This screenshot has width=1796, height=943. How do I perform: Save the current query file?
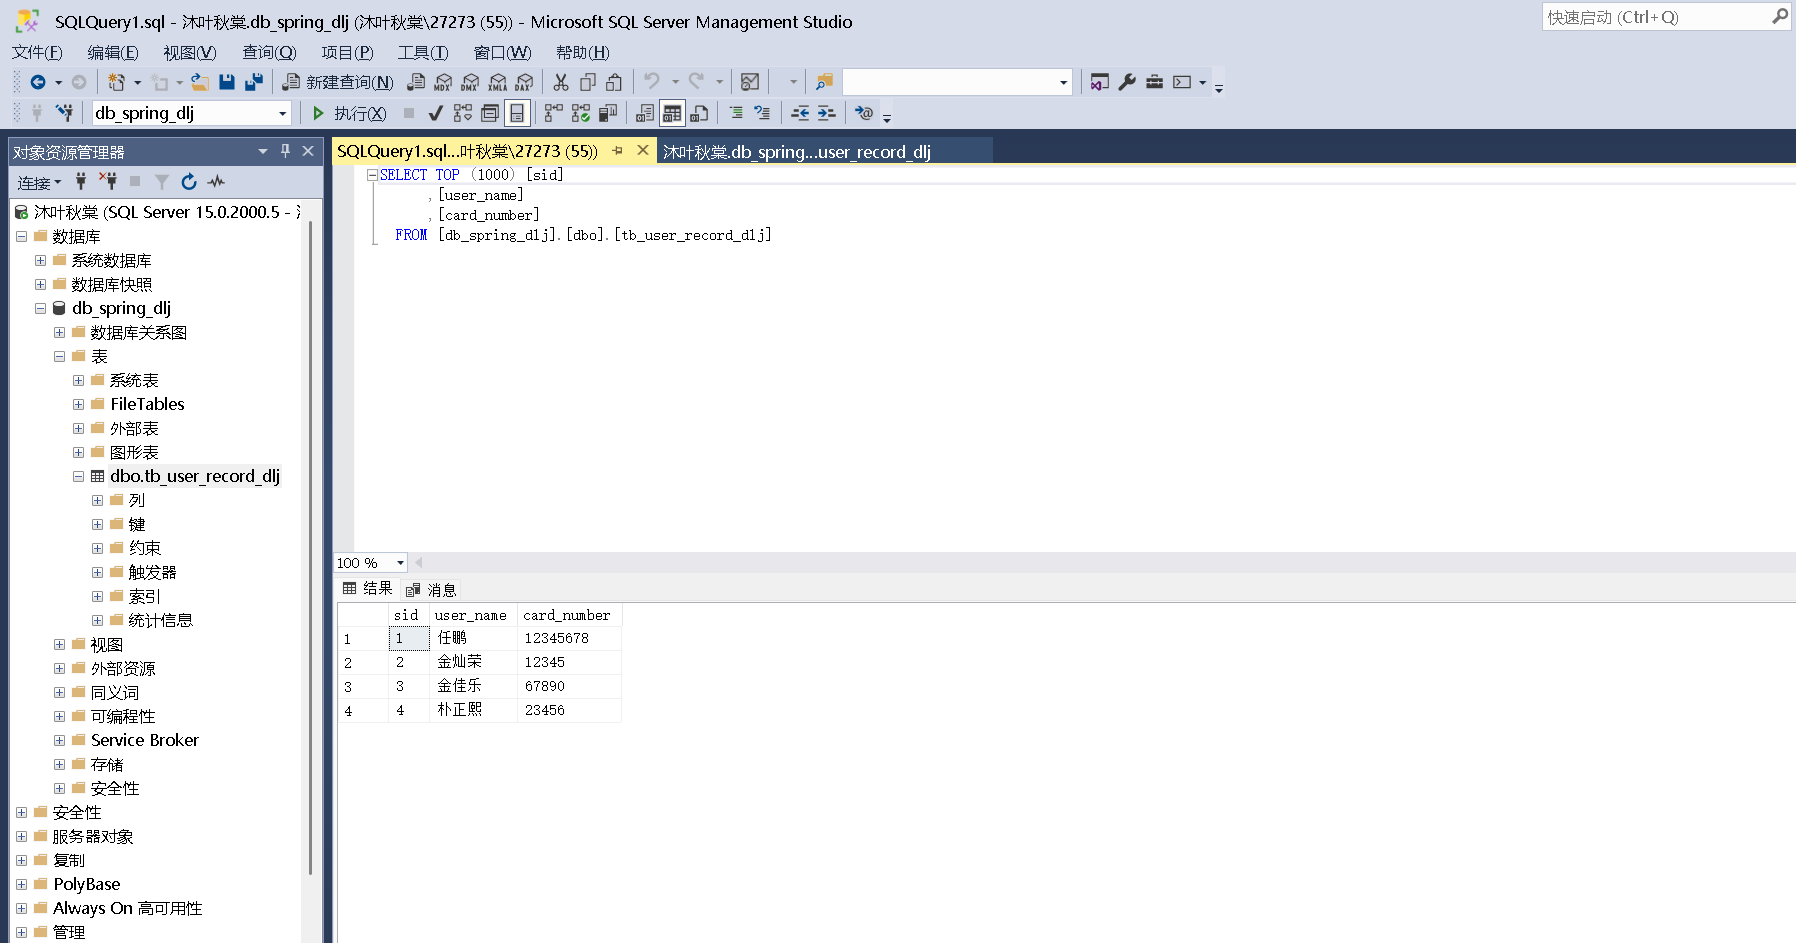pos(227,82)
